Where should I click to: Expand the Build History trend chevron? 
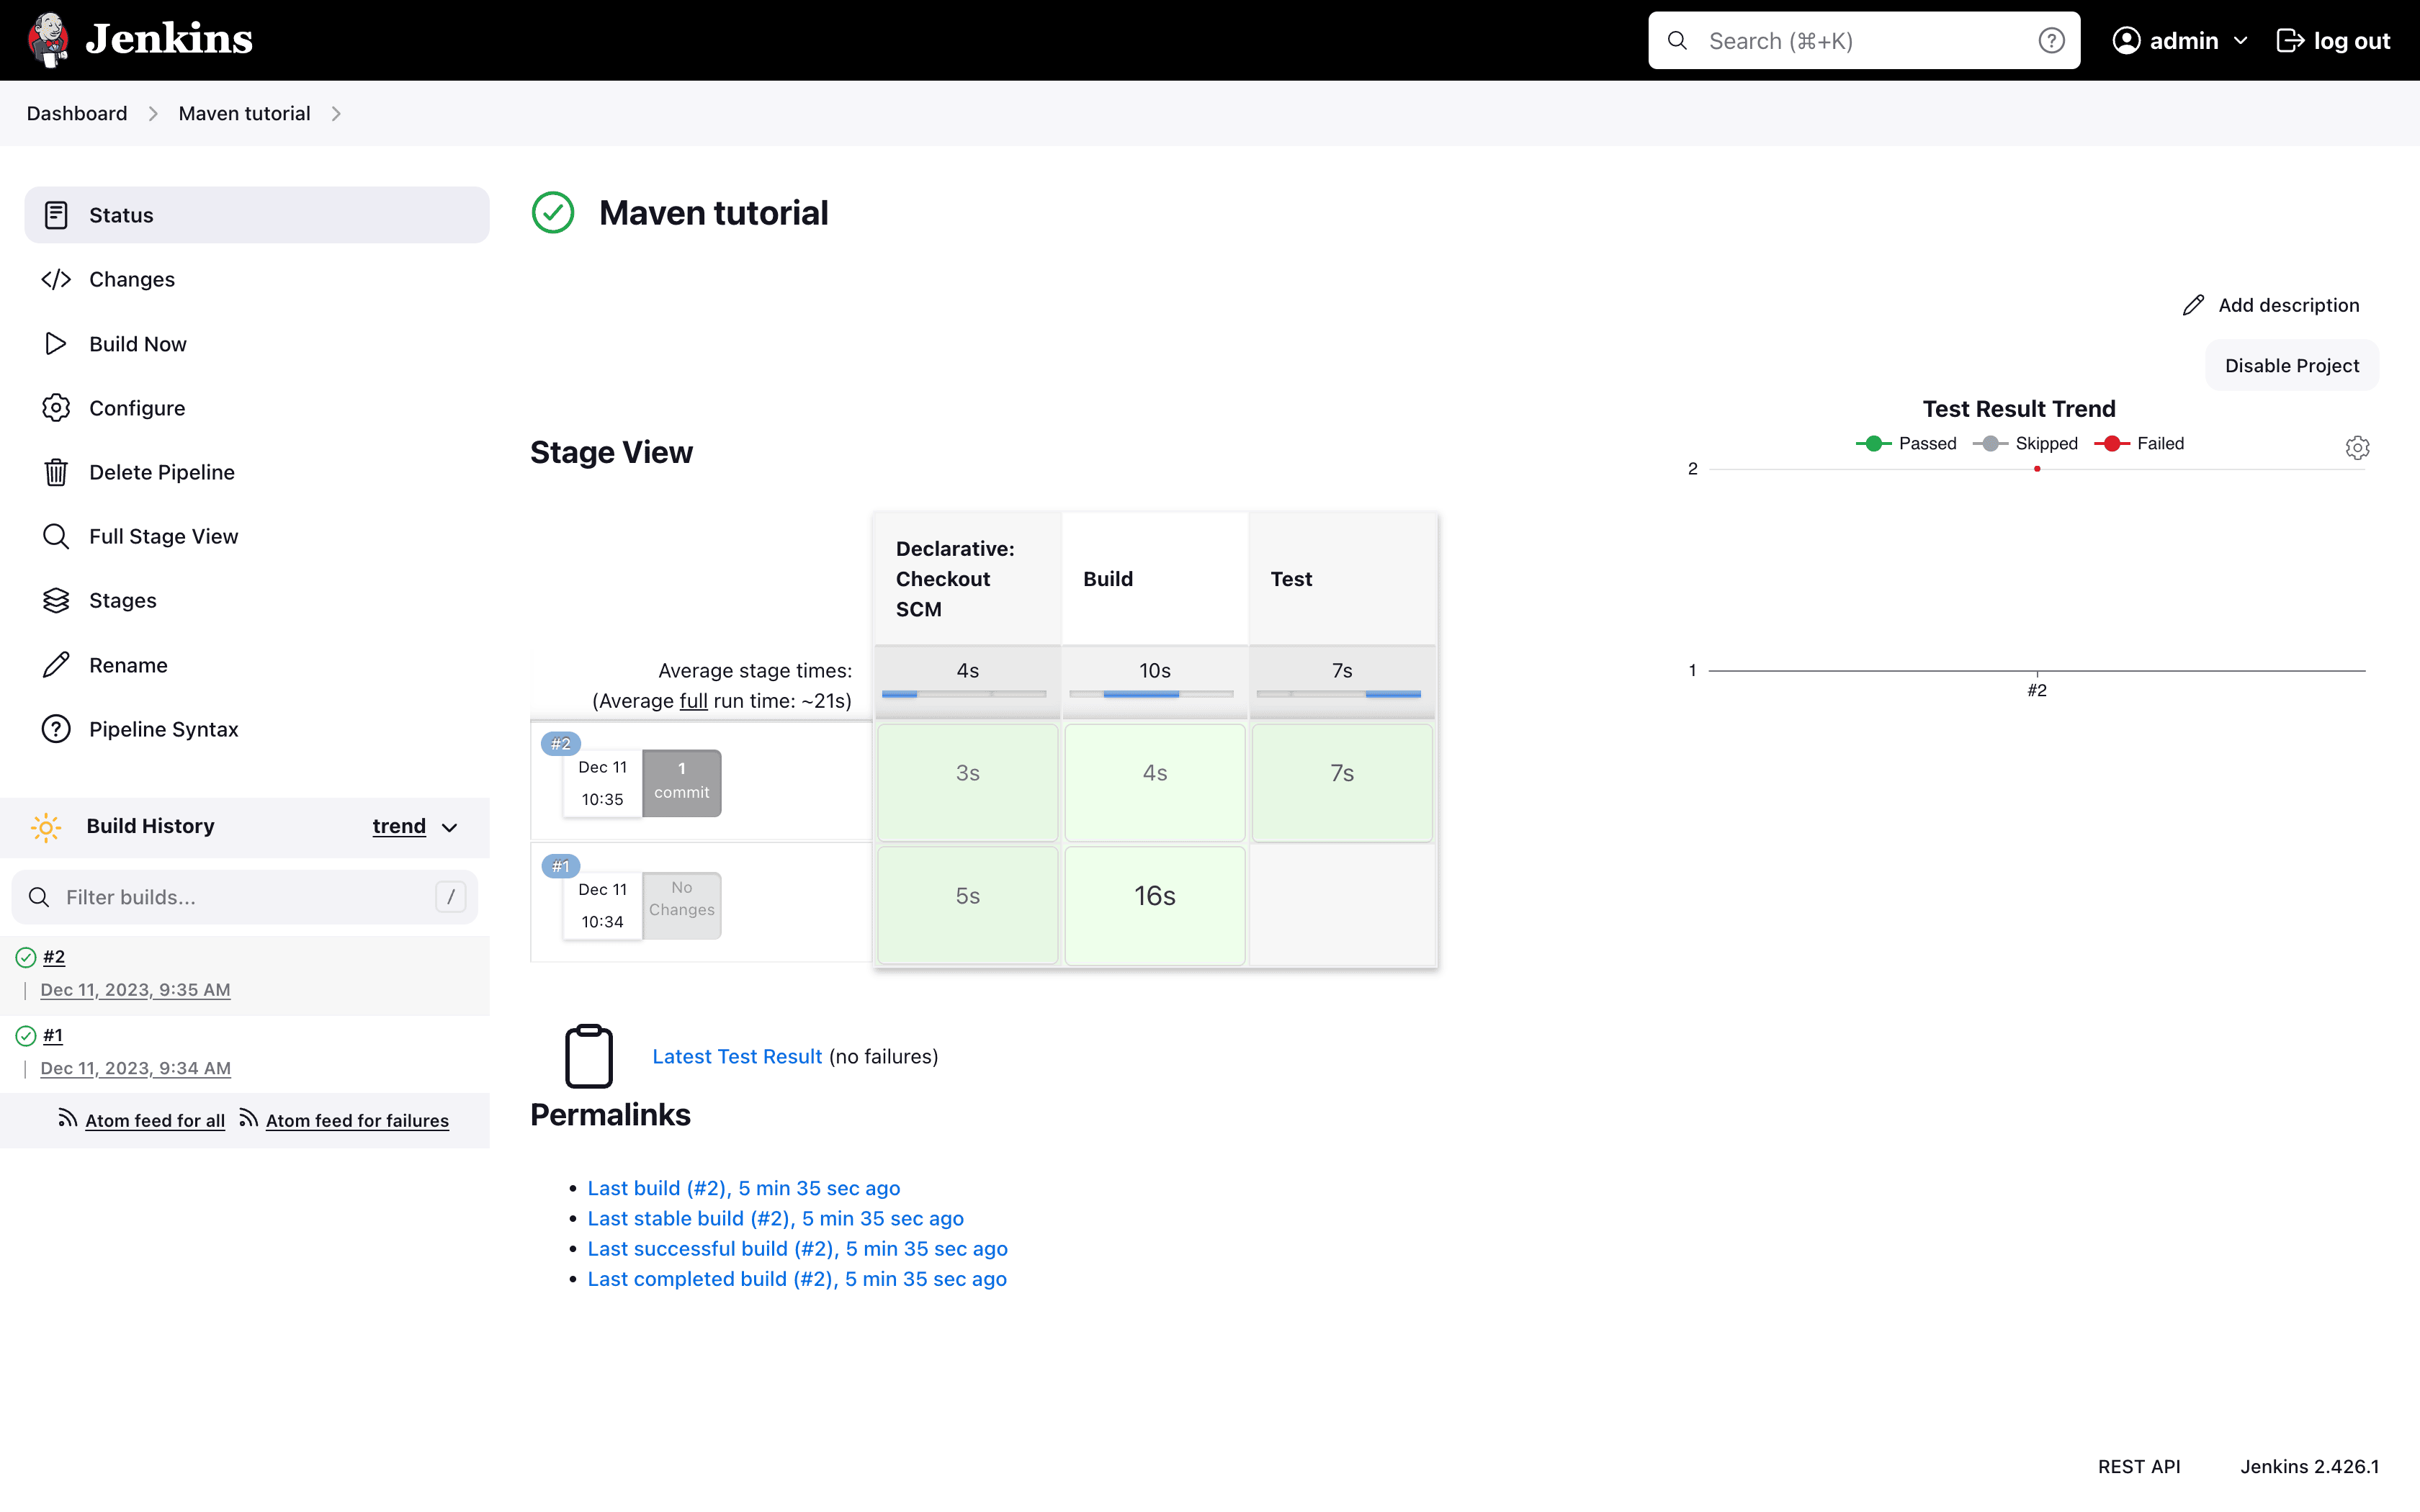[450, 827]
